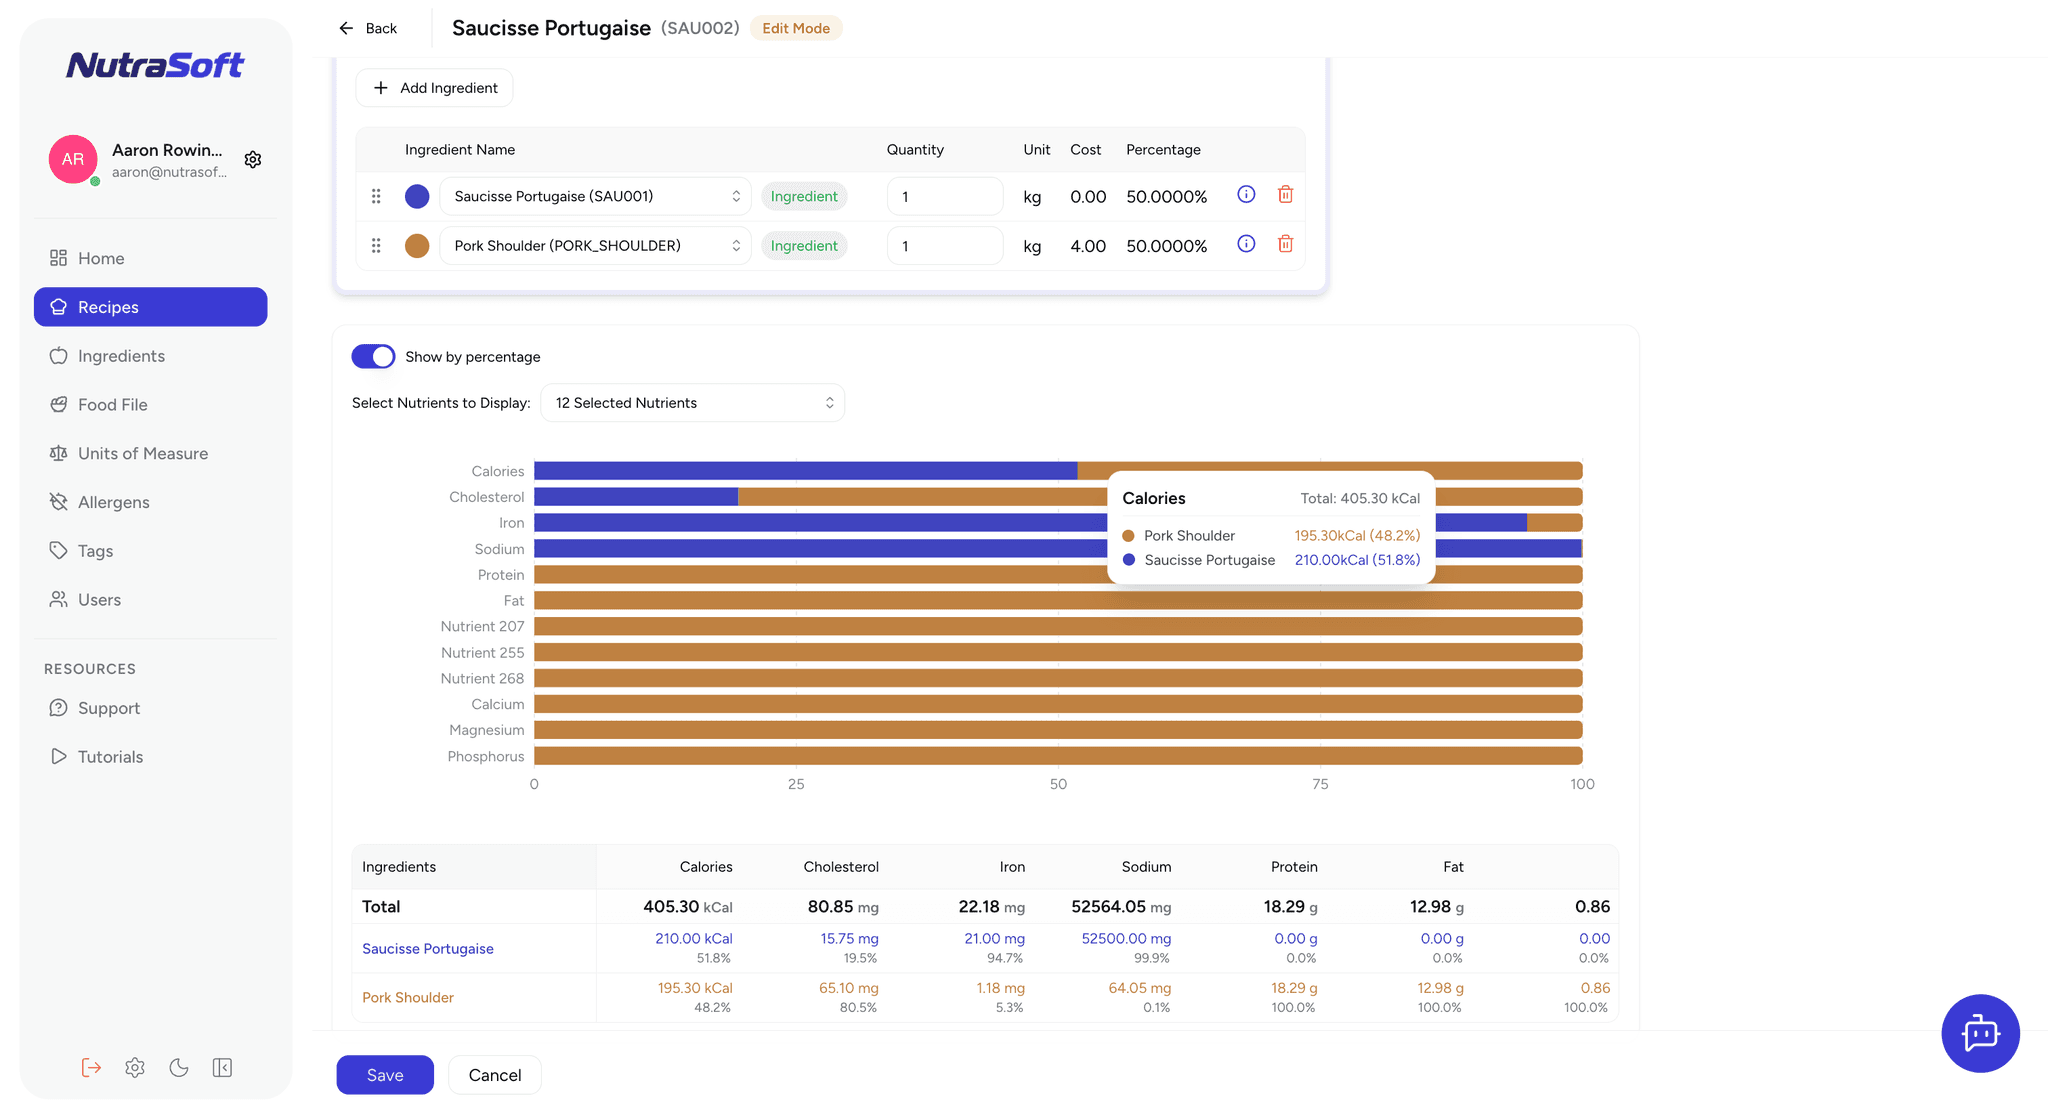The width and height of the screenshot is (2048, 1119).
Task: Open Tutorials resource
Action: [150, 757]
